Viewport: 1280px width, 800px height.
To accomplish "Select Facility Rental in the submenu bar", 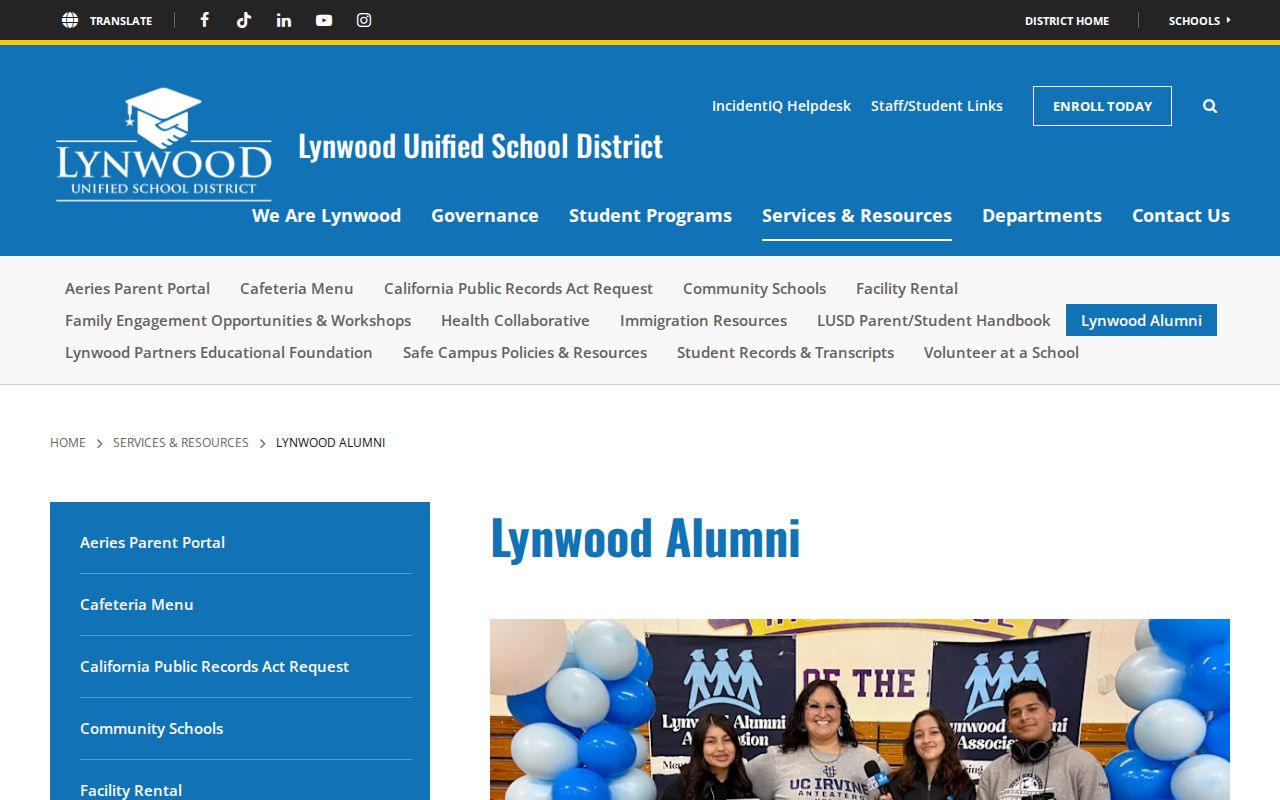I will (x=907, y=288).
